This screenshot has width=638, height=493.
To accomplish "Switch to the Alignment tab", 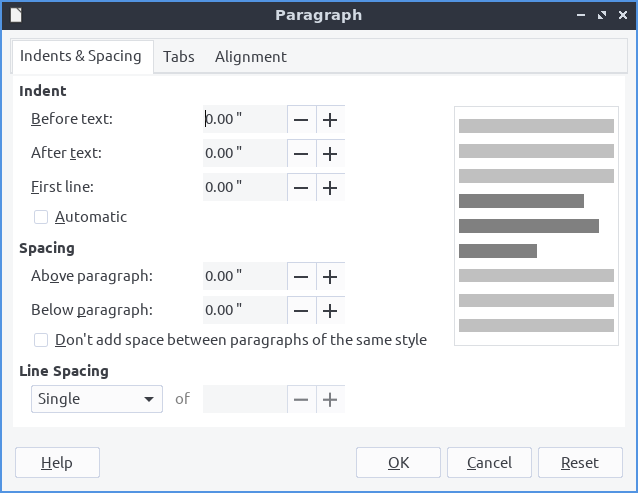I will point(250,57).
